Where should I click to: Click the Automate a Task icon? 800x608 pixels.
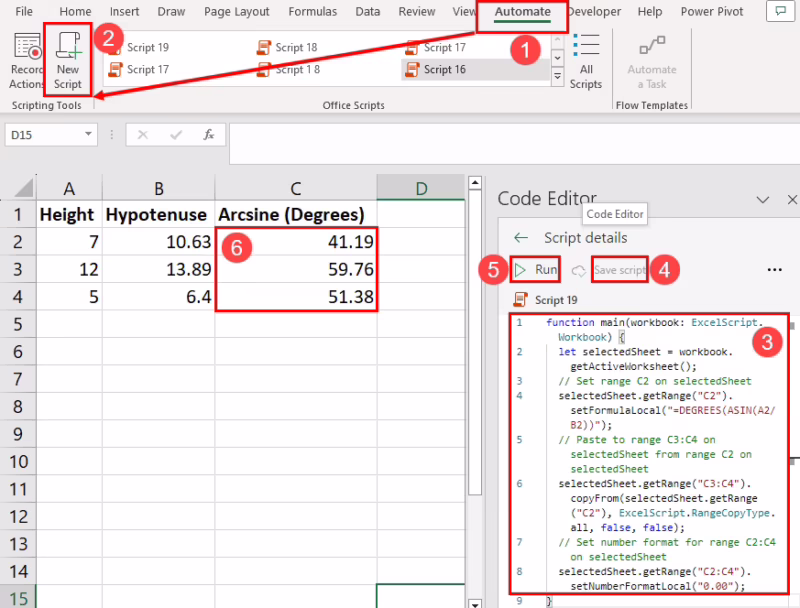click(652, 45)
